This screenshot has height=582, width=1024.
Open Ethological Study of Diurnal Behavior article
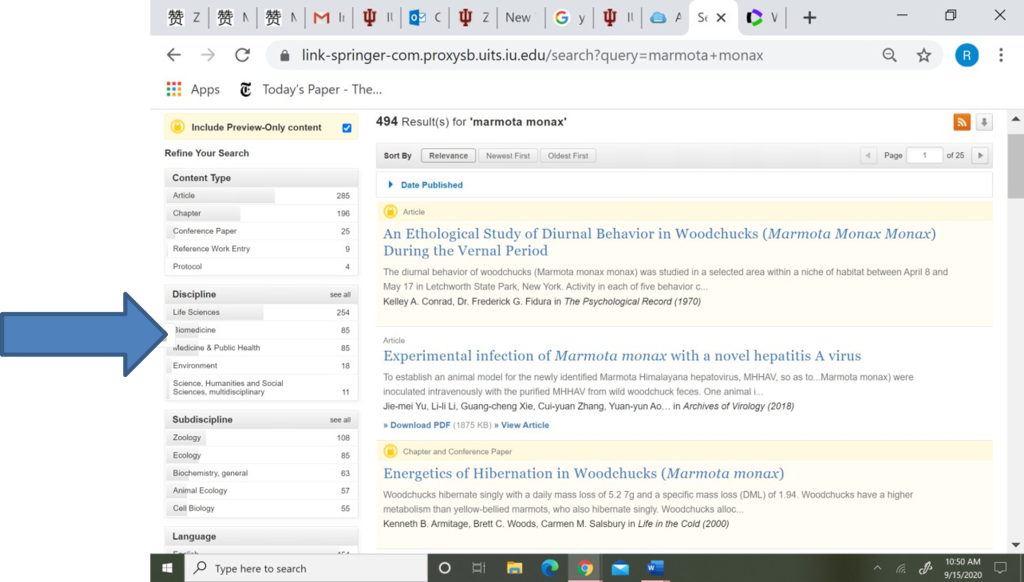point(659,242)
